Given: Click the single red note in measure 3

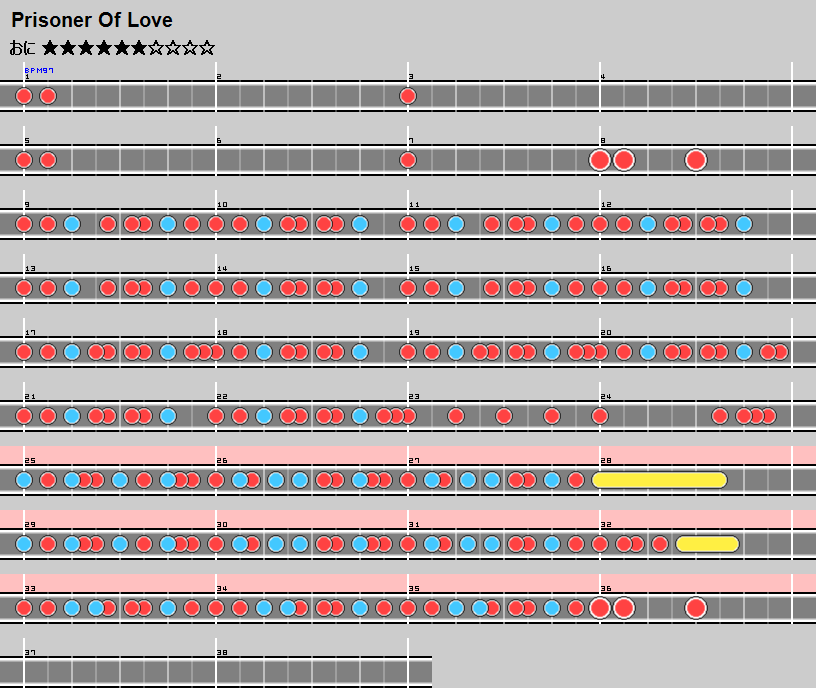Looking at the screenshot, I should [408, 96].
